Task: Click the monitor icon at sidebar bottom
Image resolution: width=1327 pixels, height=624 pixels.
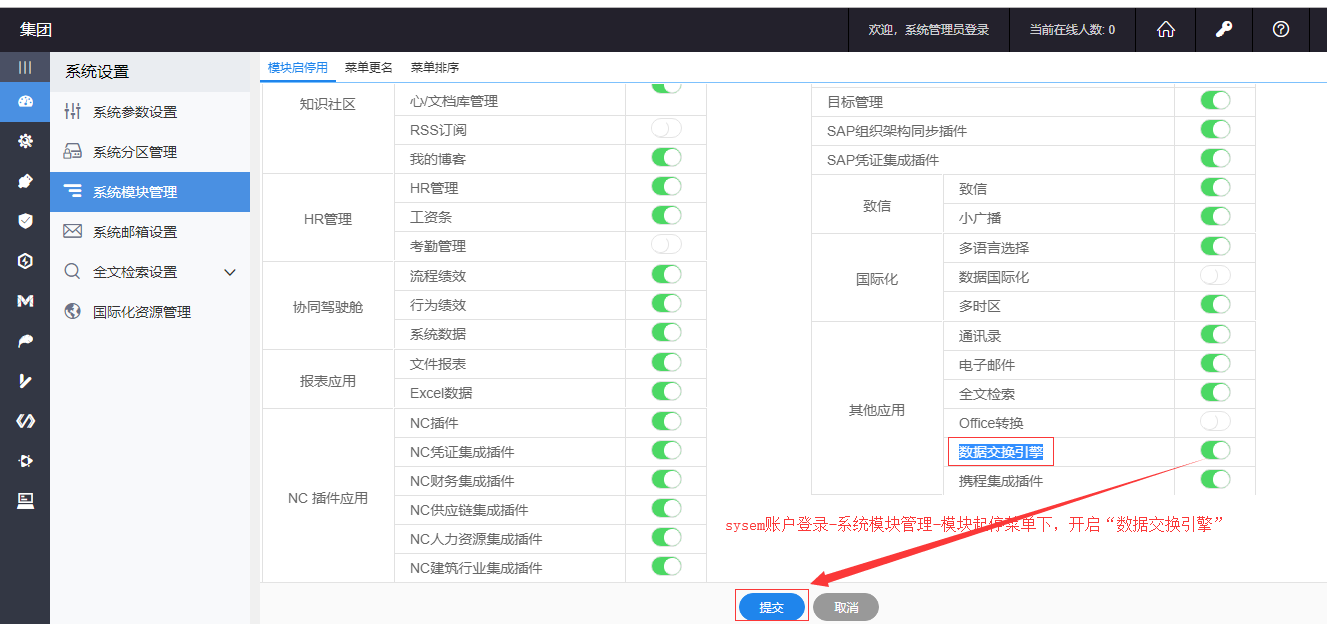Action: [25, 501]
